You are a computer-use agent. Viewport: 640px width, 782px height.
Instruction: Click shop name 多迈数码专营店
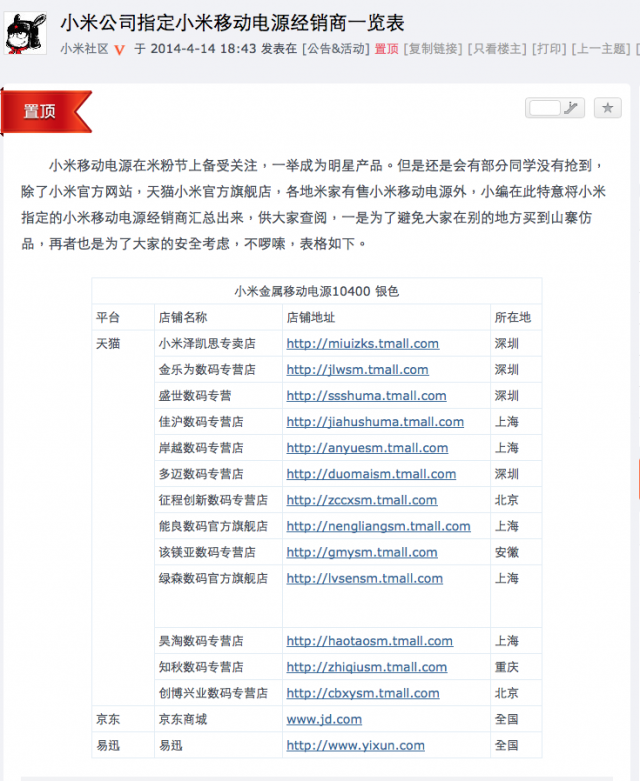pos(201,474)
